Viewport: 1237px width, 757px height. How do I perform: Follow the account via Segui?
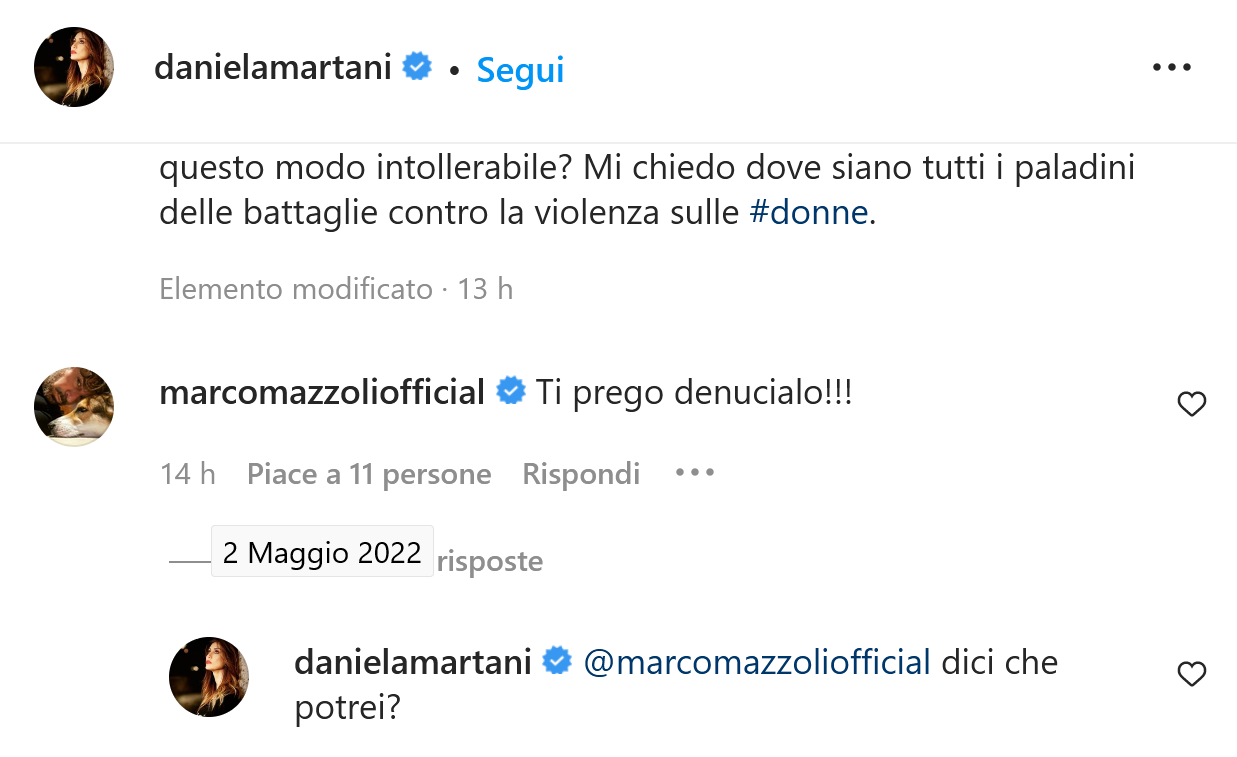pyautogui.click(x=520, y=70)
